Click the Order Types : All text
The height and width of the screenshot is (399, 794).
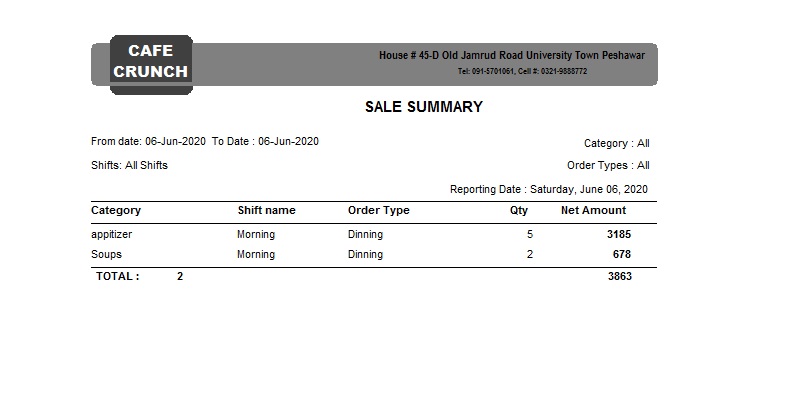608,166
